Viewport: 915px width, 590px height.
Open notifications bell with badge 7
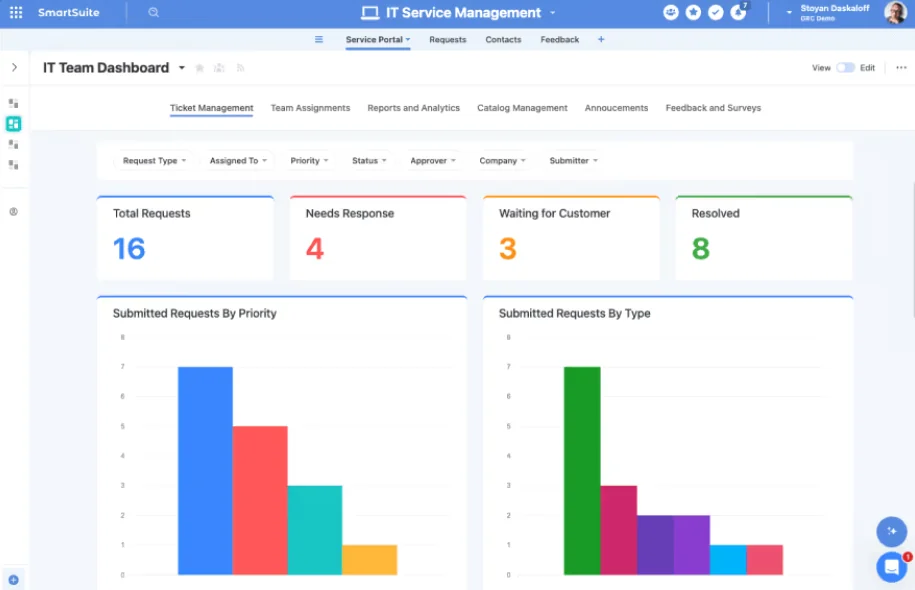(x=738, y=12)
